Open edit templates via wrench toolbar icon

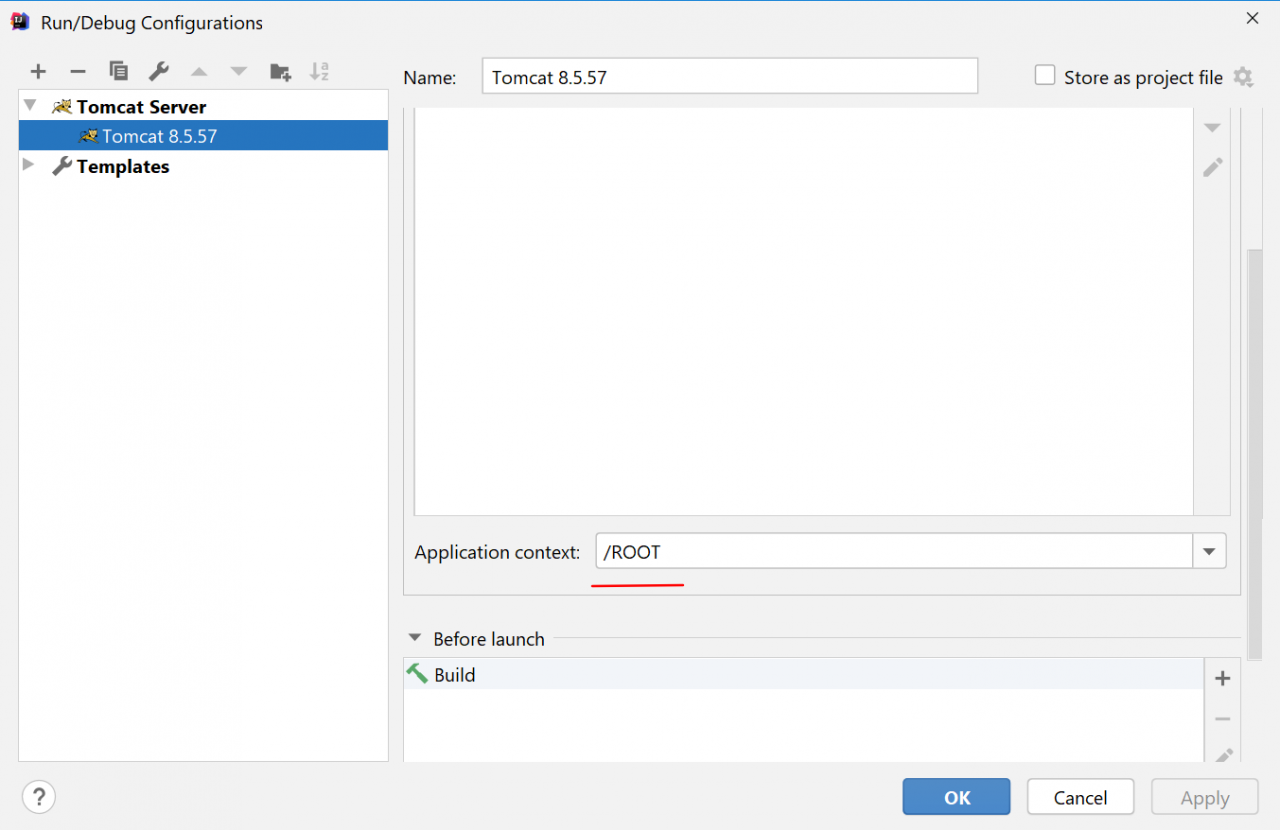pos(158,71)
